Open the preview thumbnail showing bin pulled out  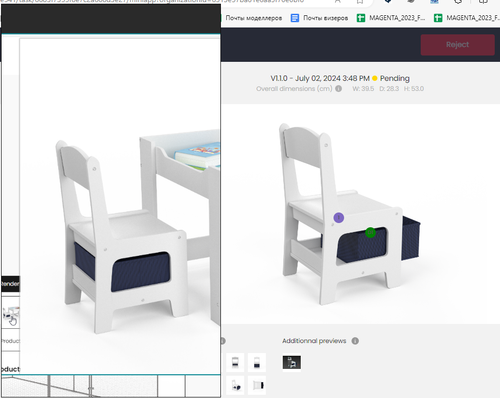pyautogui.click(x=235, y=385)
